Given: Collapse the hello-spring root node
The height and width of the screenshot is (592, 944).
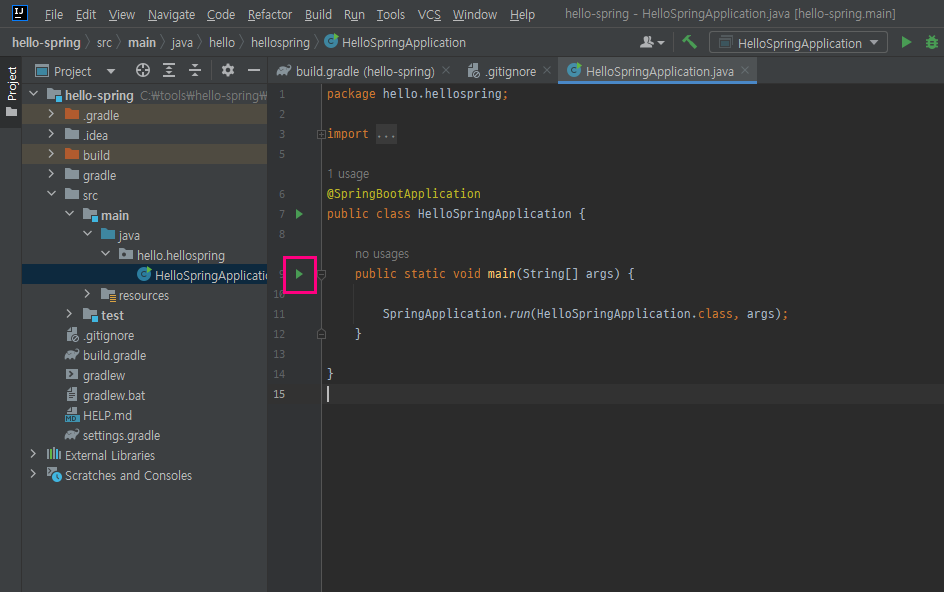Looking at the screenshot, I should pos(34,94).
